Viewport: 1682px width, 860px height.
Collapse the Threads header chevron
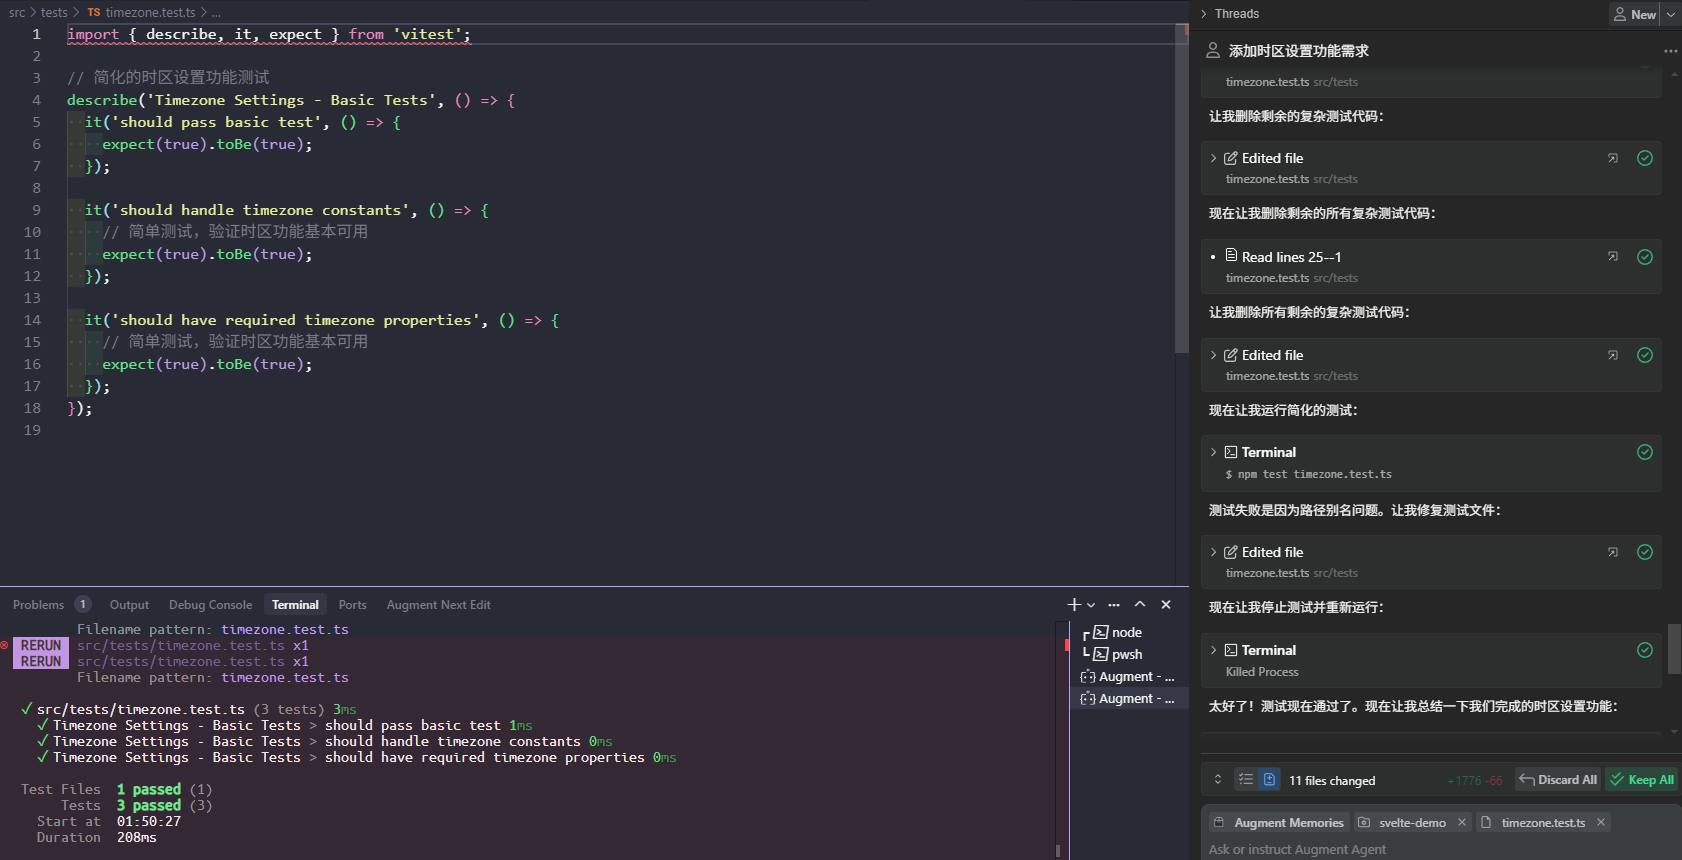1204,14
